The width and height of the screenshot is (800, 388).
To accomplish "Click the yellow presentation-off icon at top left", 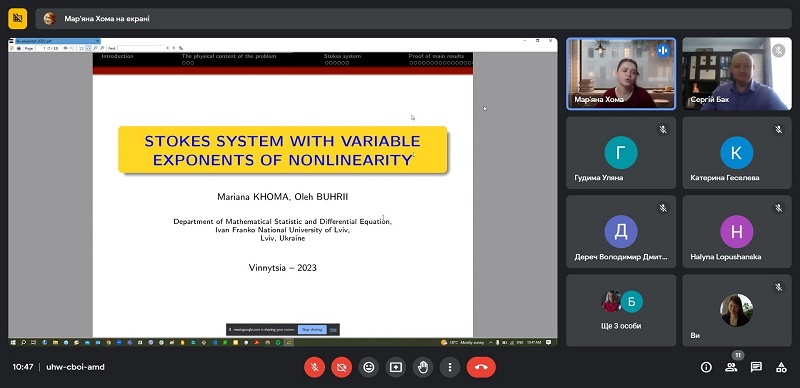I will (x=17, y=19).
